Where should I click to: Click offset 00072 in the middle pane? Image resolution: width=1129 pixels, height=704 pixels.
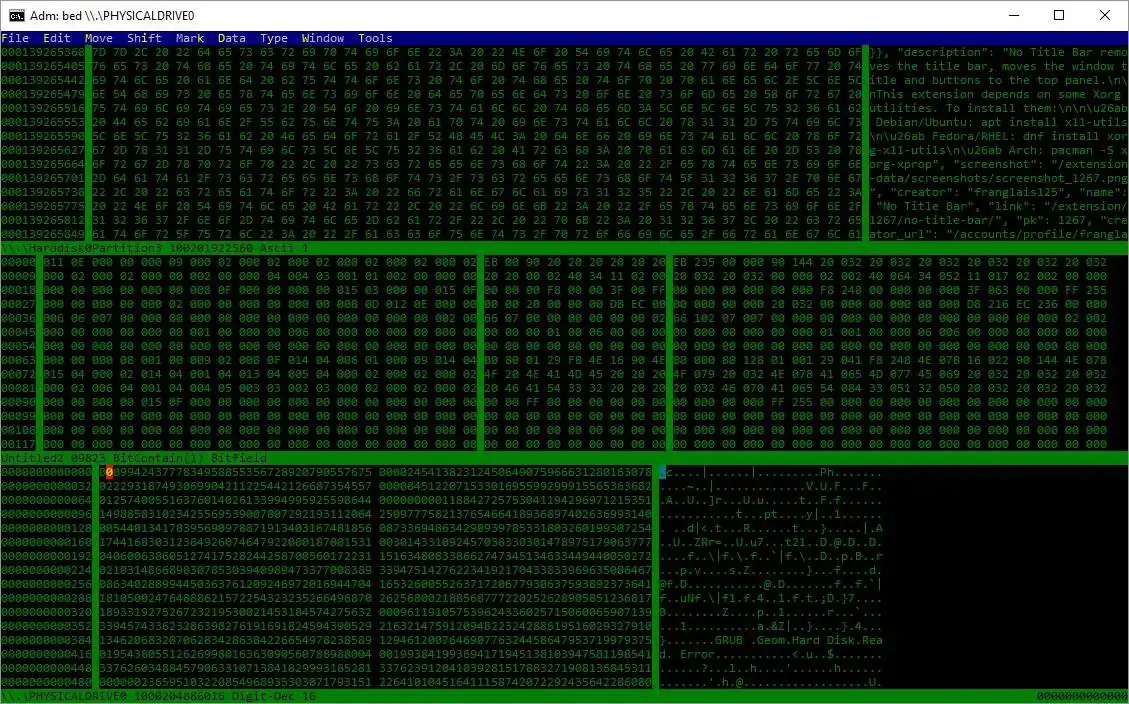pyautogui.click(x=19, y=374)
